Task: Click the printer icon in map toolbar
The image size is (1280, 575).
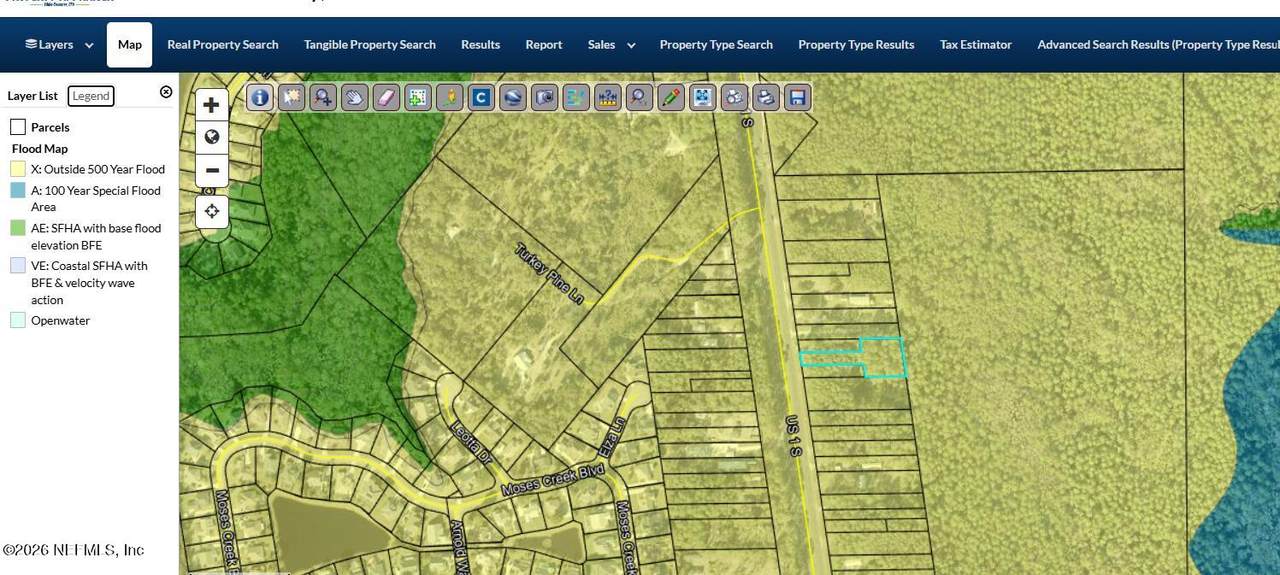Action: 765,97
